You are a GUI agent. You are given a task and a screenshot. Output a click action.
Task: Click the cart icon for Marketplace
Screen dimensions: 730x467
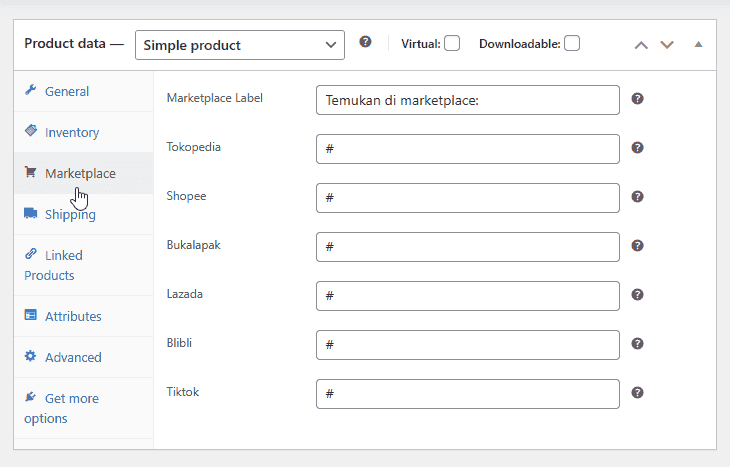pos(31,172)
